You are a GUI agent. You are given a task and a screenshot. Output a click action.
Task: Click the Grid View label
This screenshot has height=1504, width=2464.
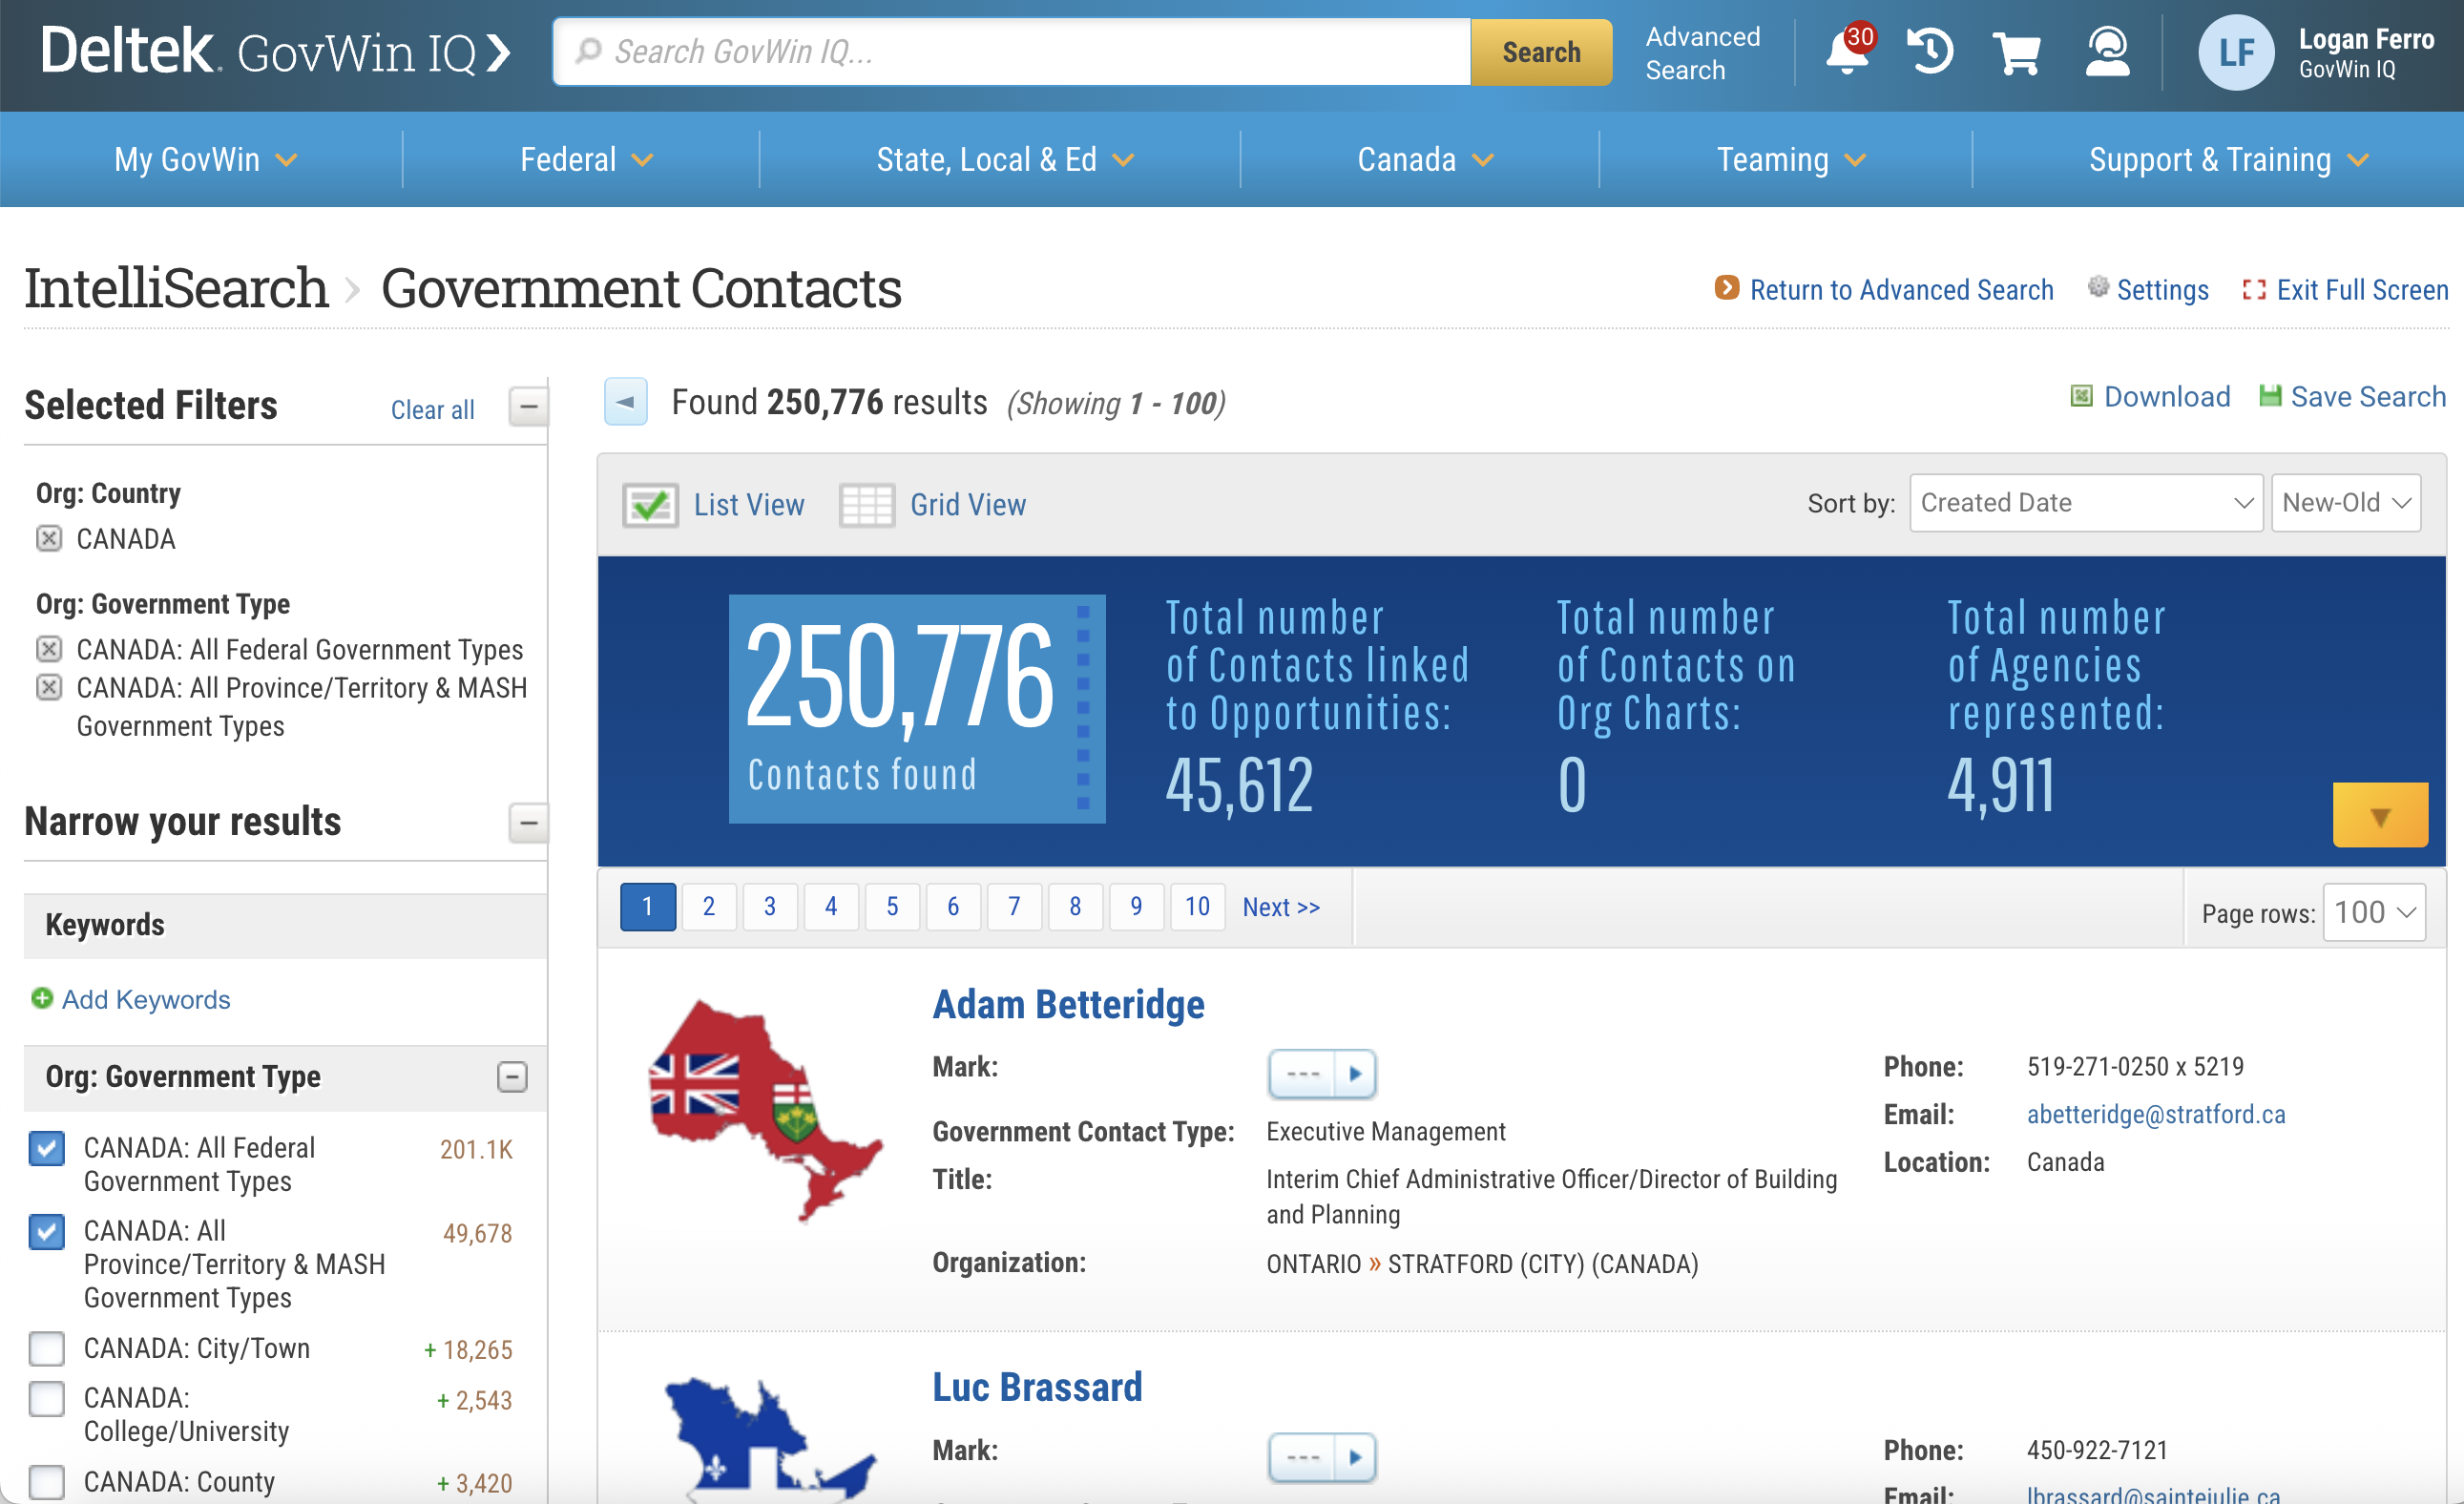click(x=968, y=505)
